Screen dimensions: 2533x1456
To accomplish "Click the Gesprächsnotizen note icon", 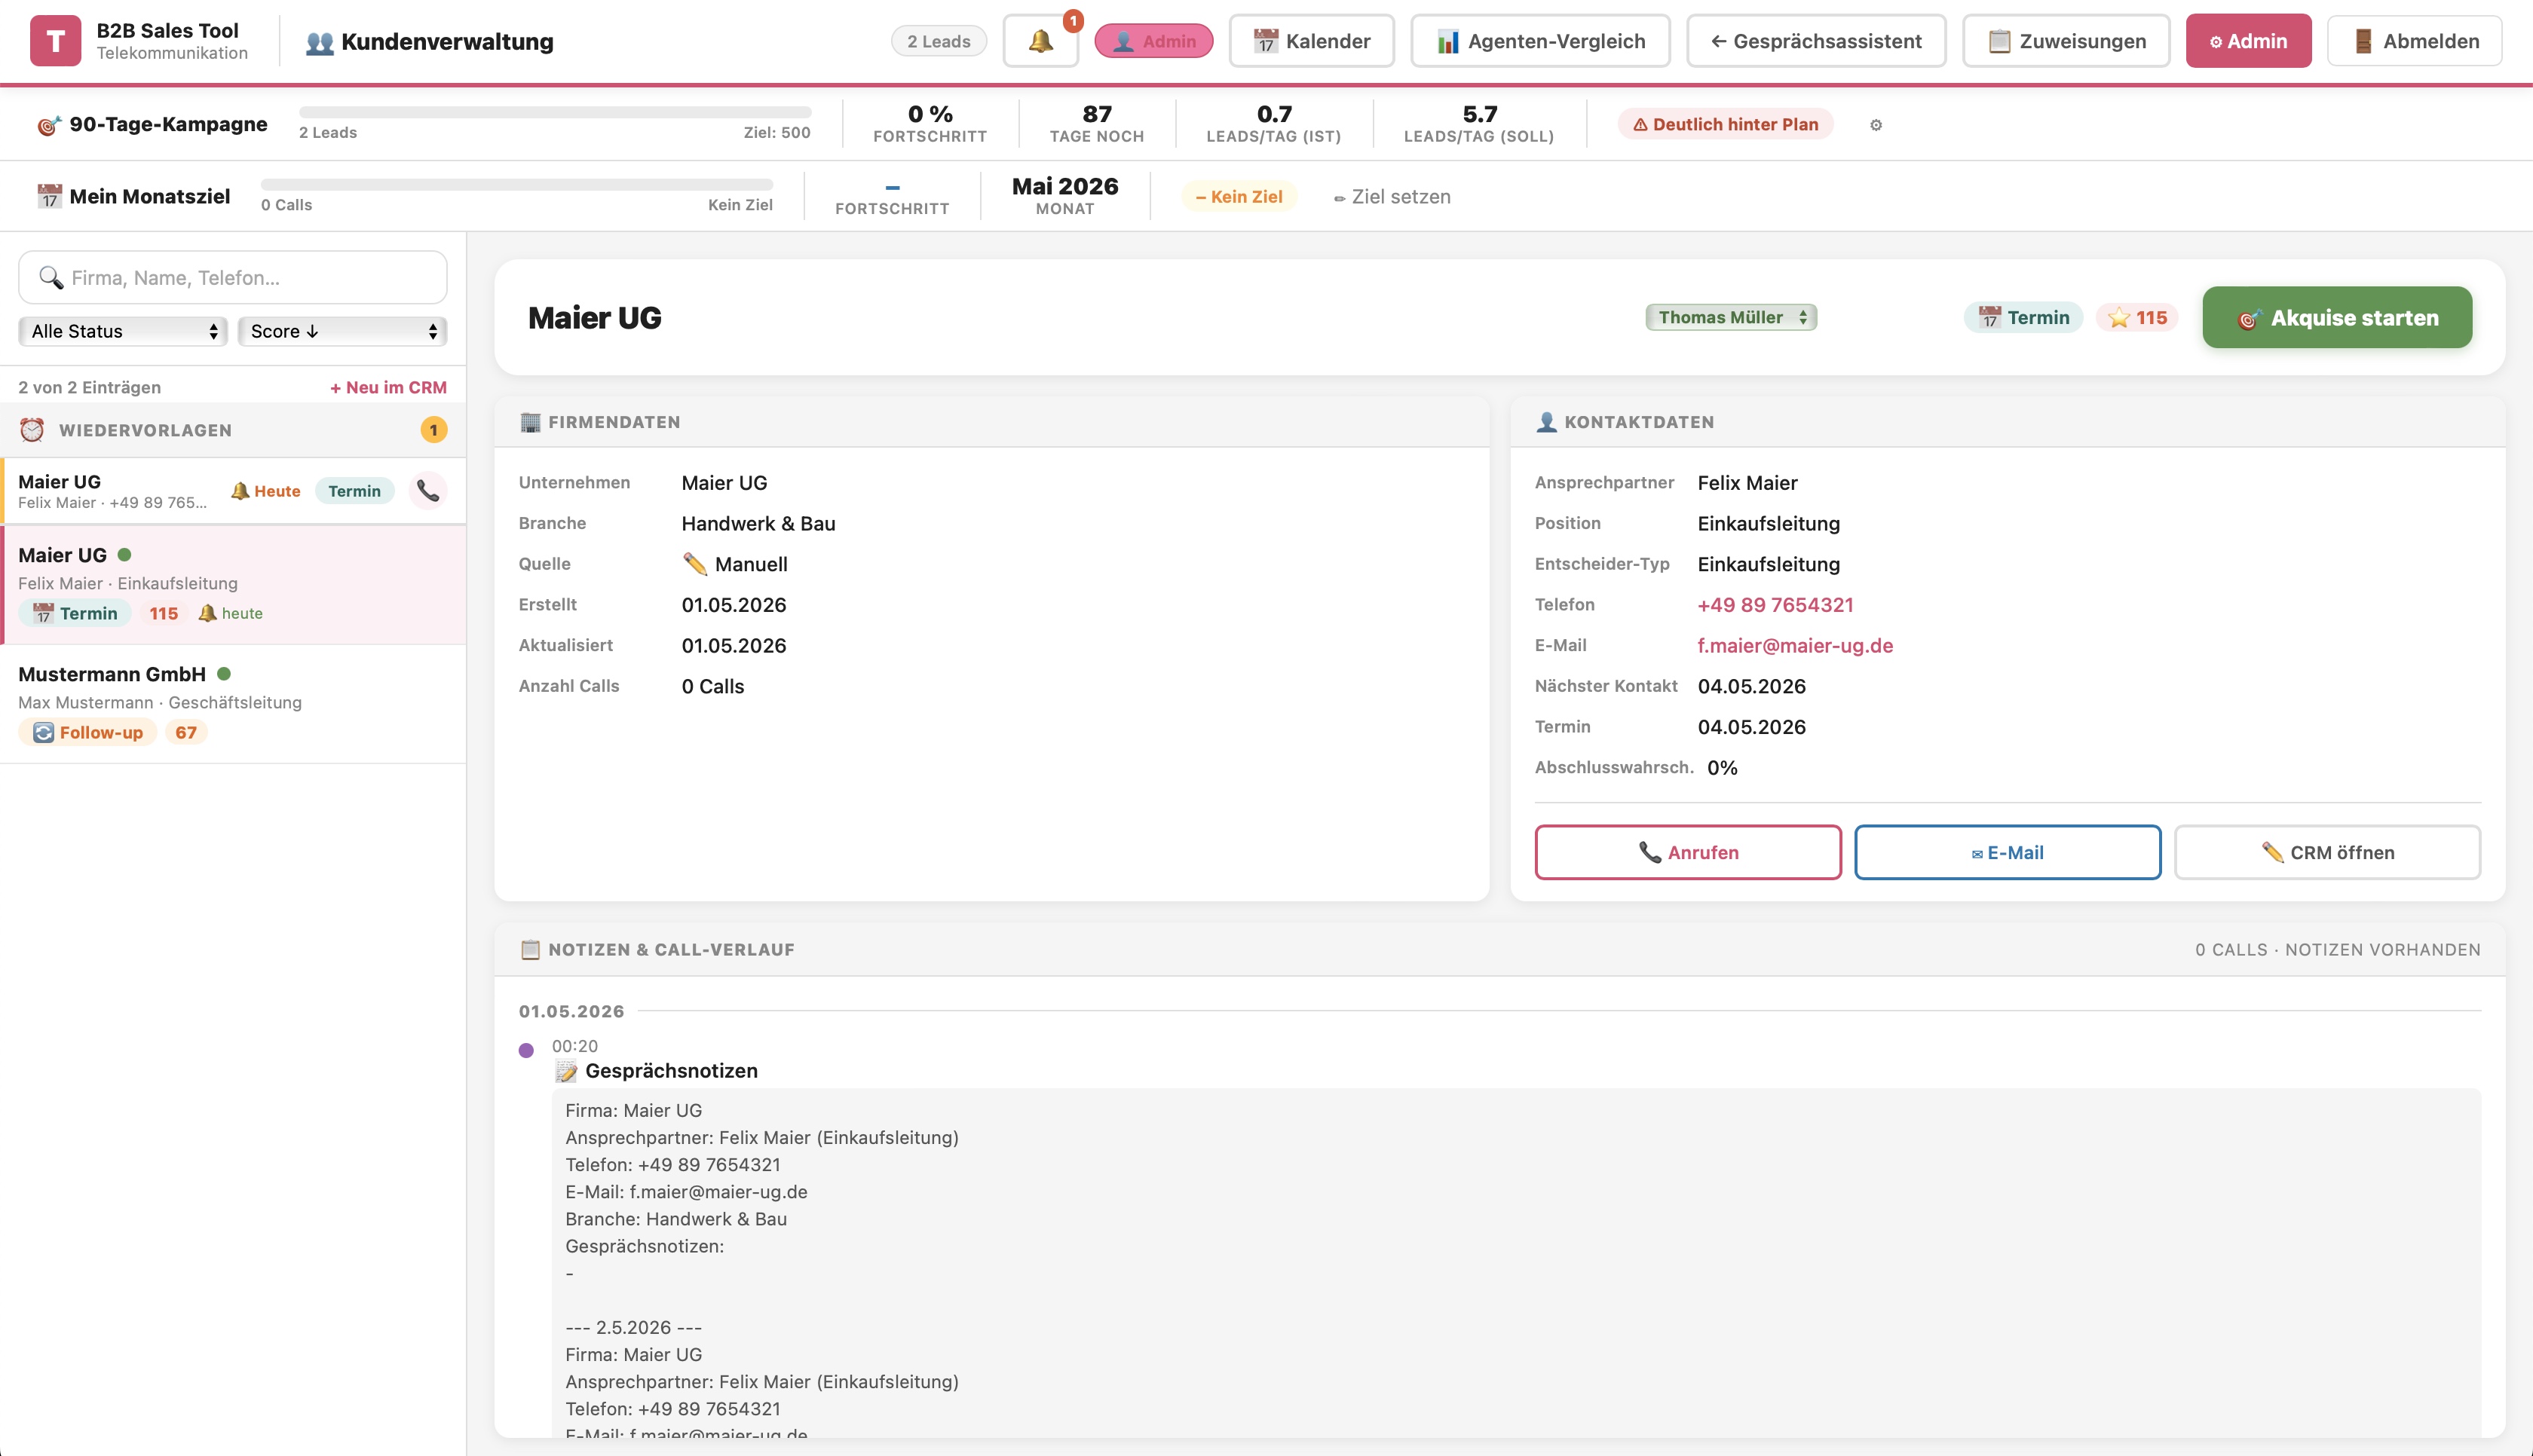I will point(566,1071).
